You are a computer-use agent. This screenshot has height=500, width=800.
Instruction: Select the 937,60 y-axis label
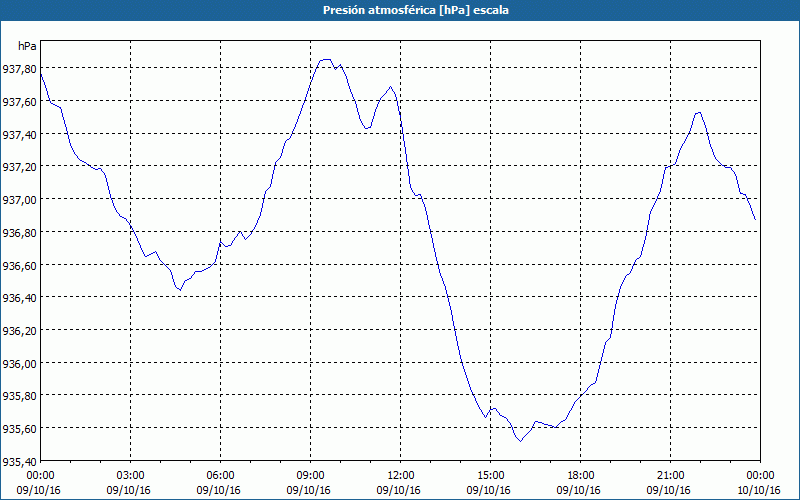click(x=19, y=102)
